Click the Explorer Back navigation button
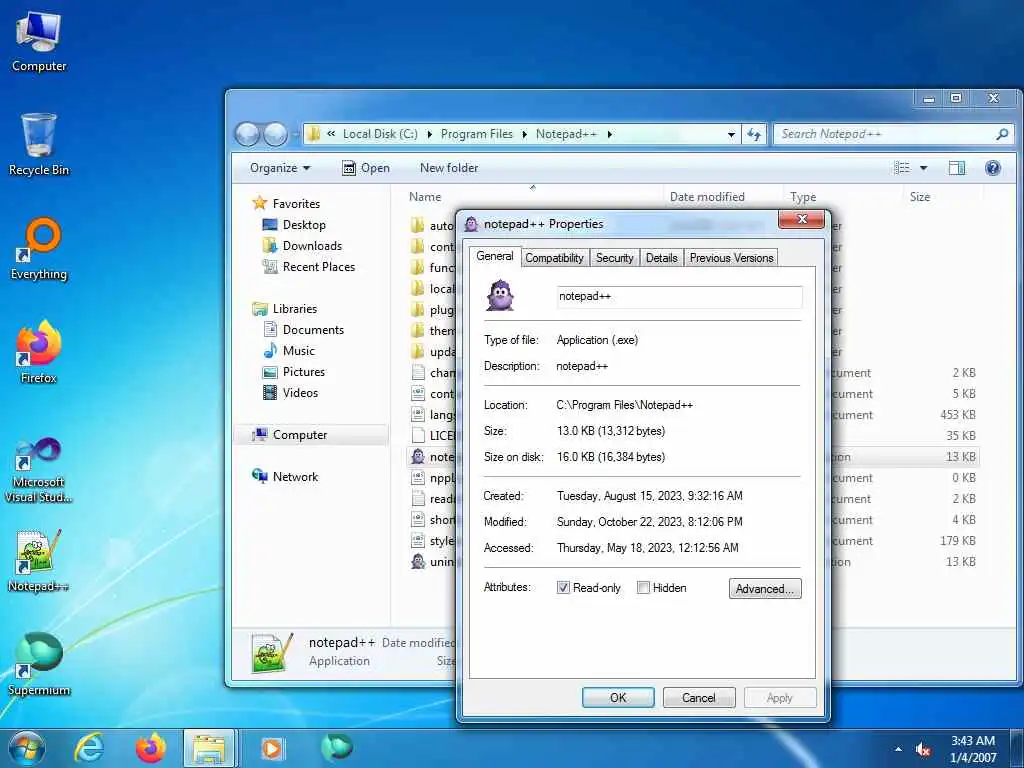The image size is (1024, 768). point(248,135)
